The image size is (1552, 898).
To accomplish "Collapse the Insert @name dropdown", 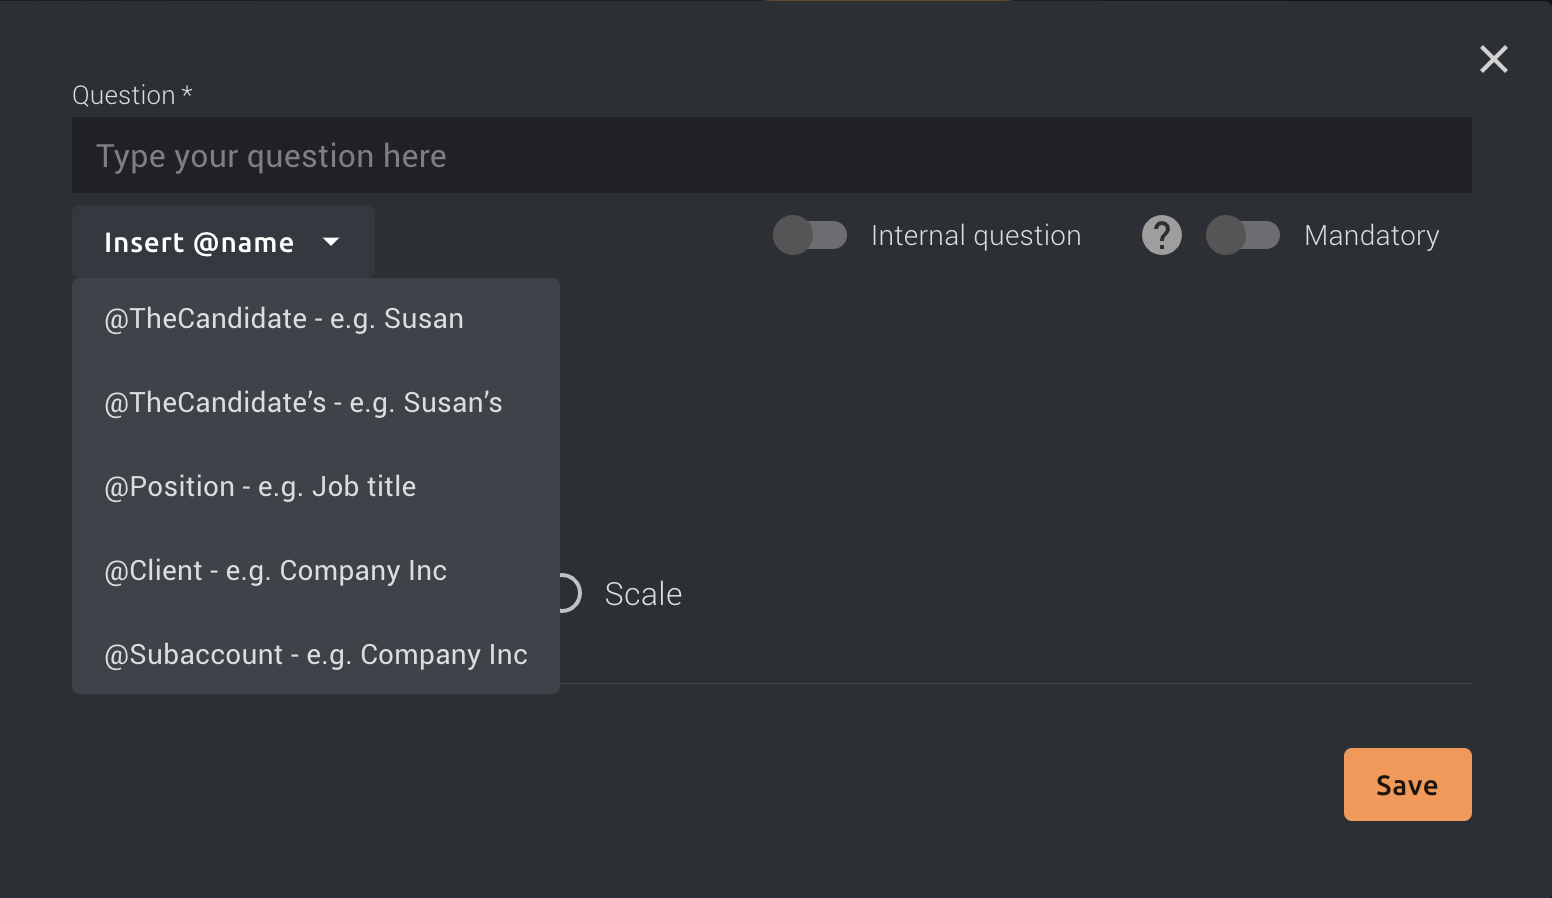I will click(222, 241).
